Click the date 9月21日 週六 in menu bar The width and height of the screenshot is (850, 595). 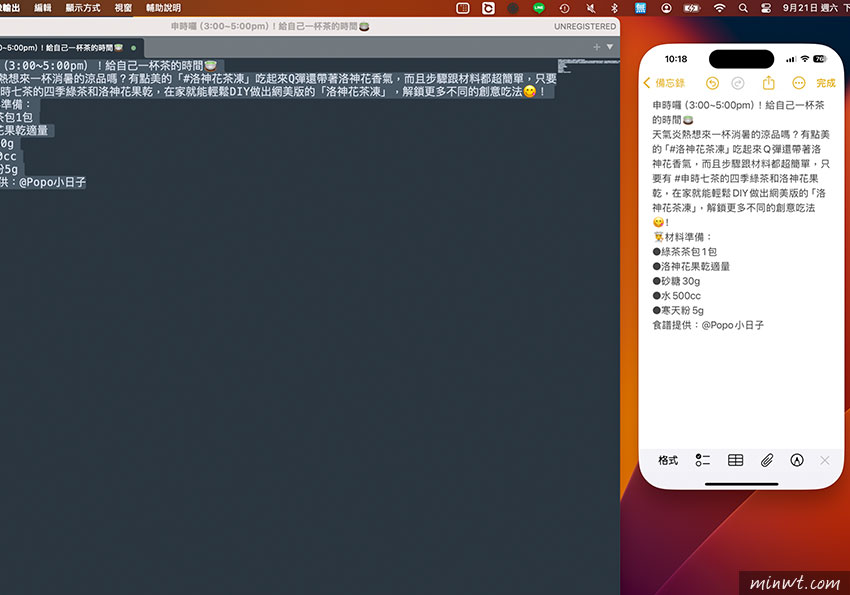coord(810,8)
